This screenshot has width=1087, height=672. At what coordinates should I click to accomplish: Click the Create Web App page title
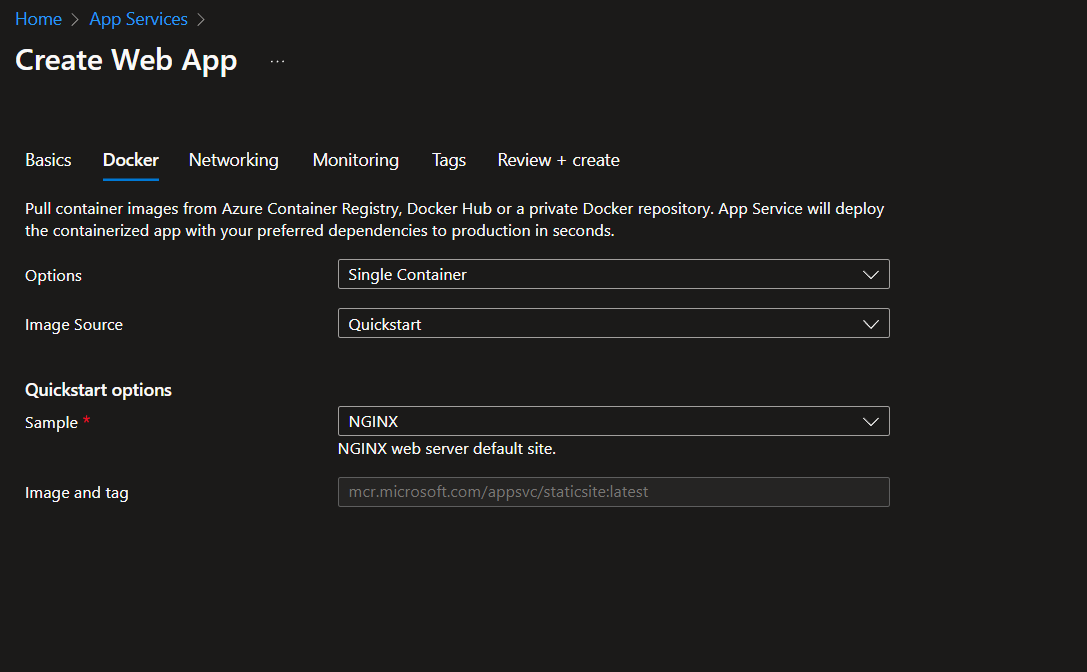126,60
